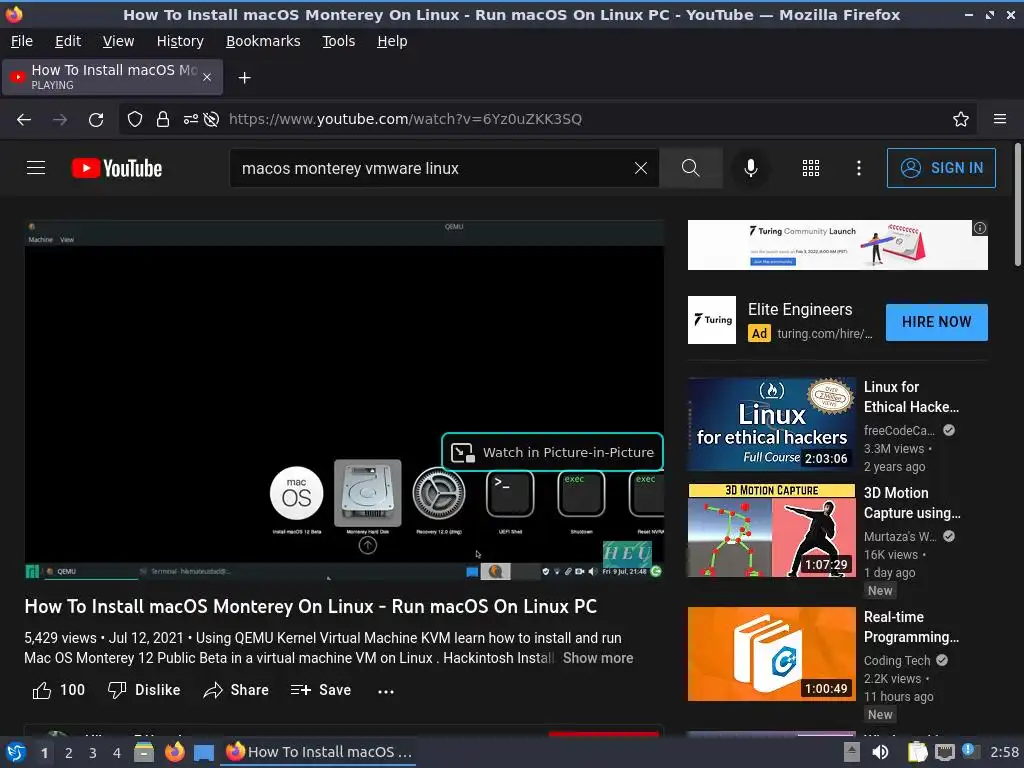Toggle Watch in Picture-in-Picture
Screen dimensions: 1024x768
tap(552, 452)
